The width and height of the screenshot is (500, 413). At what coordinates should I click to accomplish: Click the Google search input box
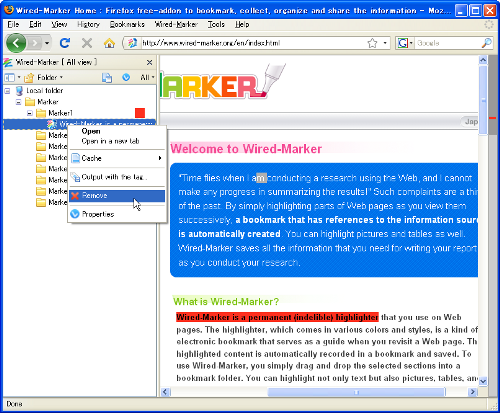pos(447,43)
